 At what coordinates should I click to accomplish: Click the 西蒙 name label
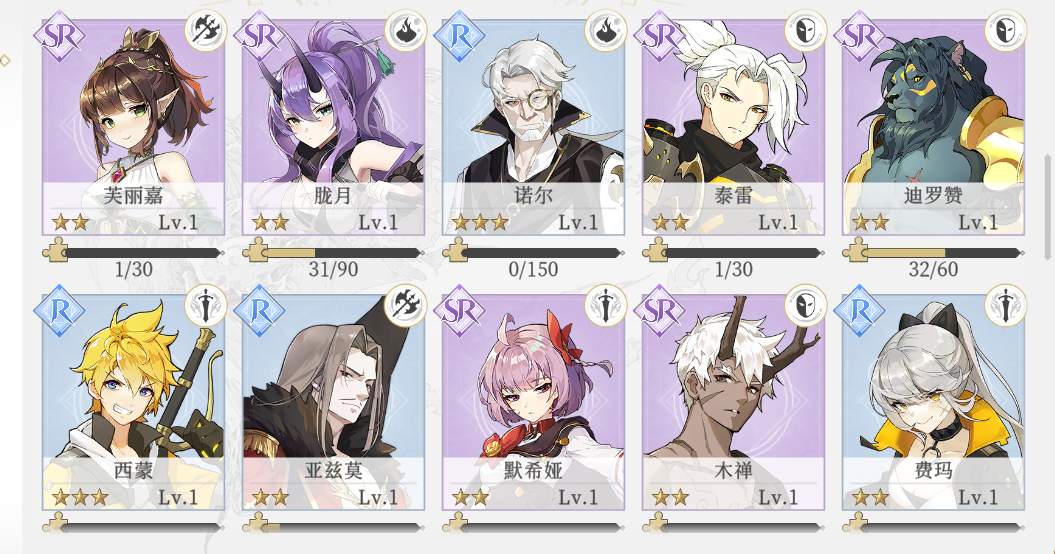[x=133, y=470]
